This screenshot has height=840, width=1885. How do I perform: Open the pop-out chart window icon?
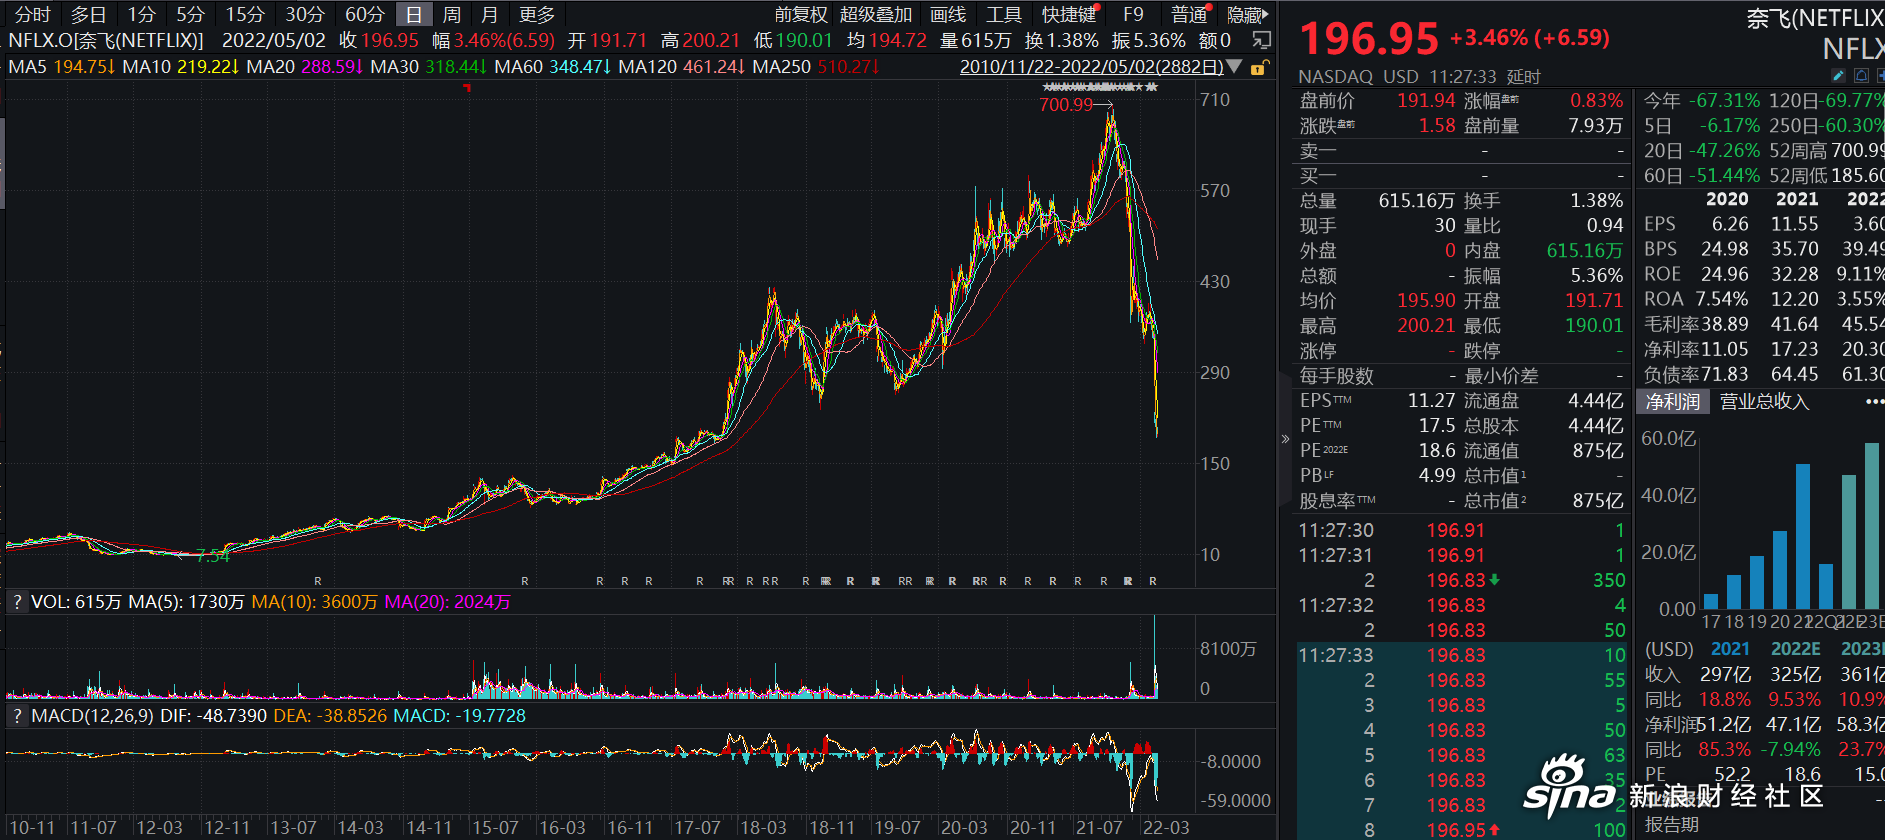pos(1262,40)
